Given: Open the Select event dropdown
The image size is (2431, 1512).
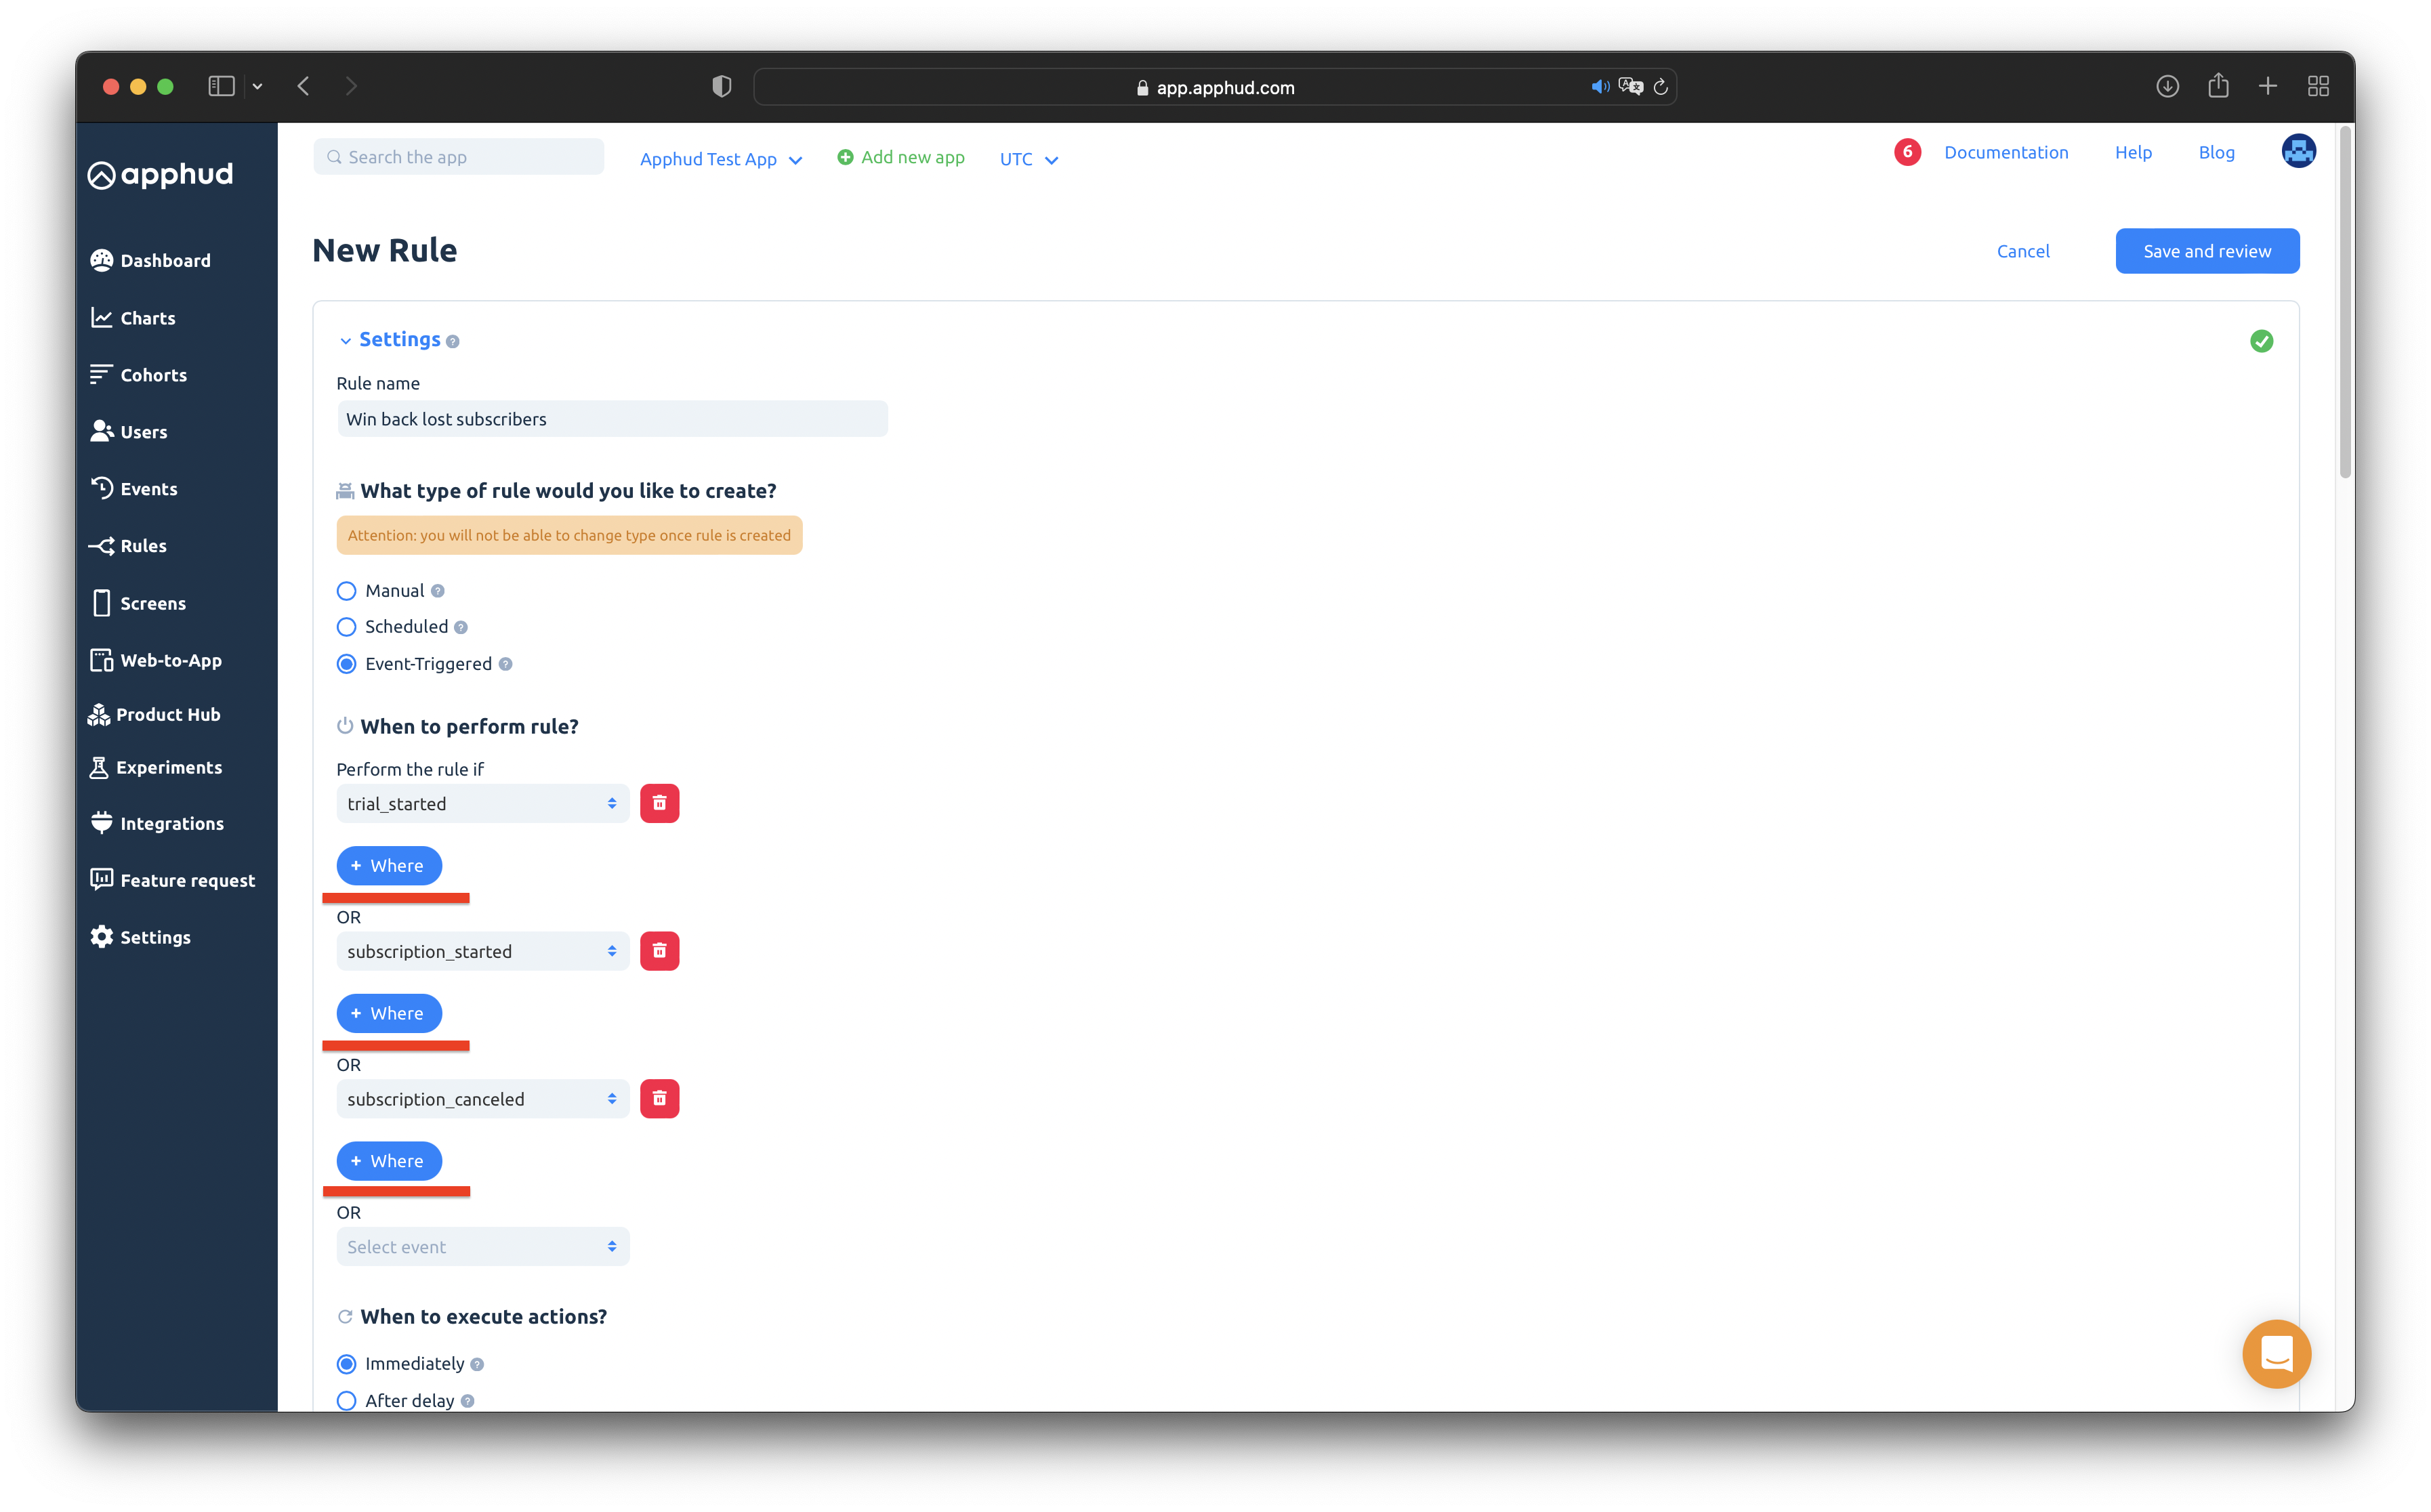Looking at the screenshot, I should coord(483,1247).
